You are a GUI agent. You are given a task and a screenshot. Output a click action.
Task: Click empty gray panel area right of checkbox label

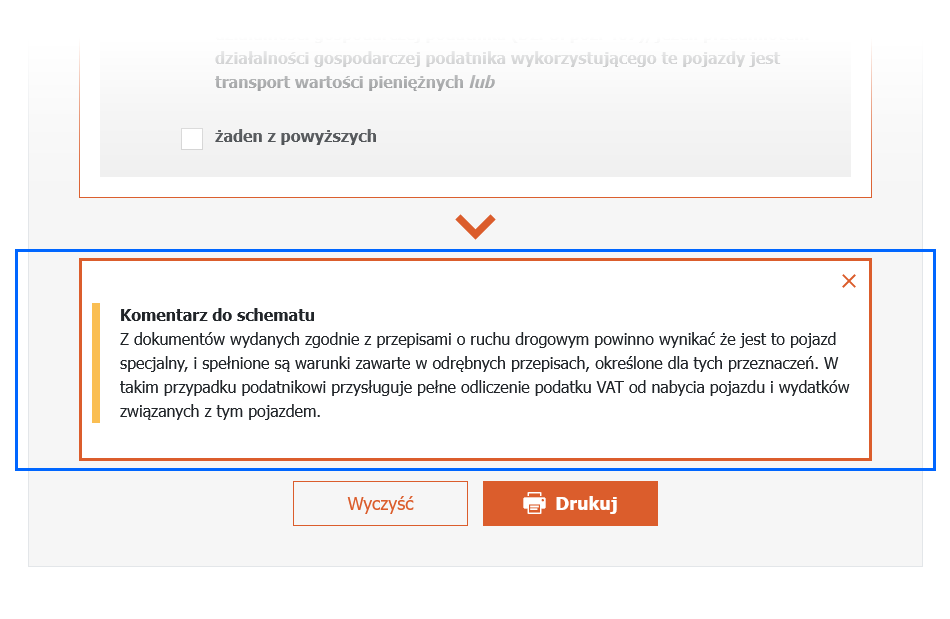click(606, 138)
